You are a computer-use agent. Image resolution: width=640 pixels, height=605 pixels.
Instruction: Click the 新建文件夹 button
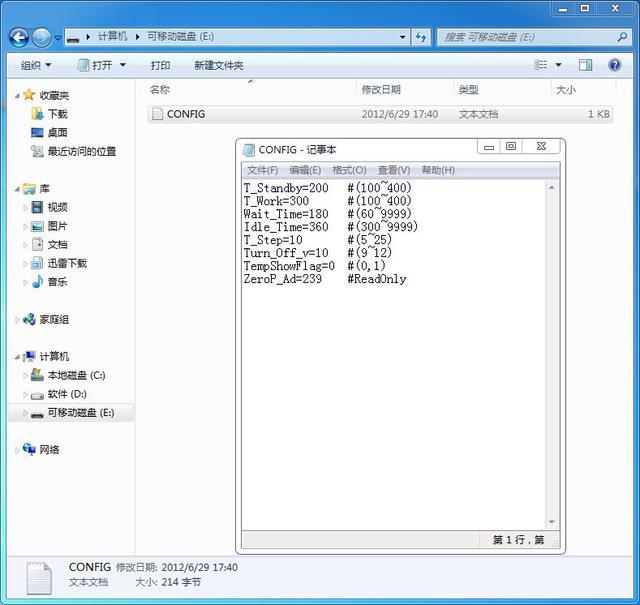pyautogui.click(x=219, y=65)
